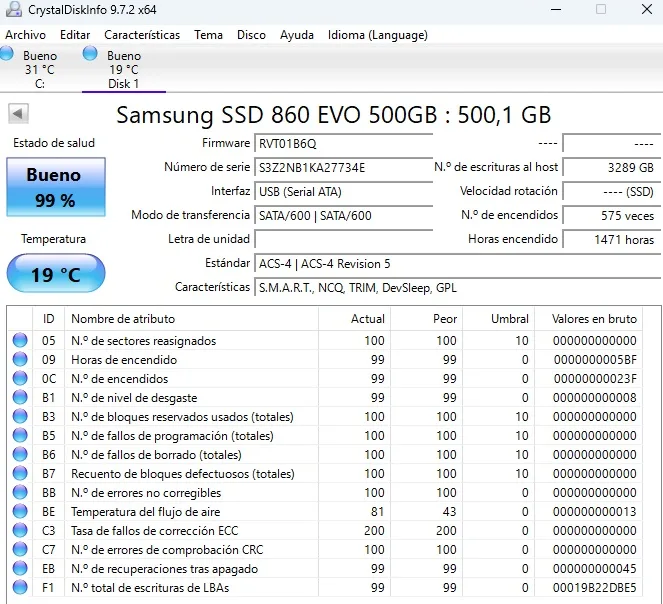Open the Ayuda menu

click(x=297, y=35)
